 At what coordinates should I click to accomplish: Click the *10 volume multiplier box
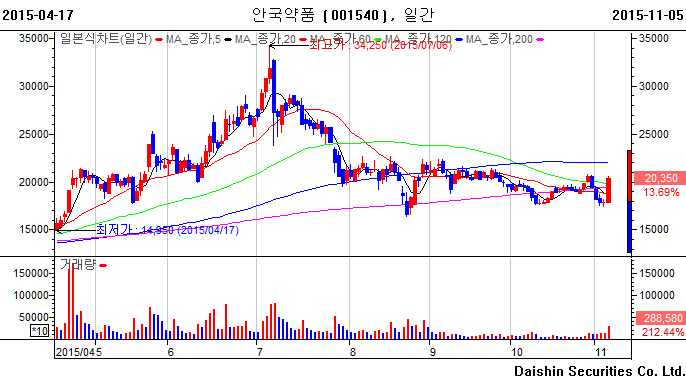pyautogui.click(x=39, y=330)
